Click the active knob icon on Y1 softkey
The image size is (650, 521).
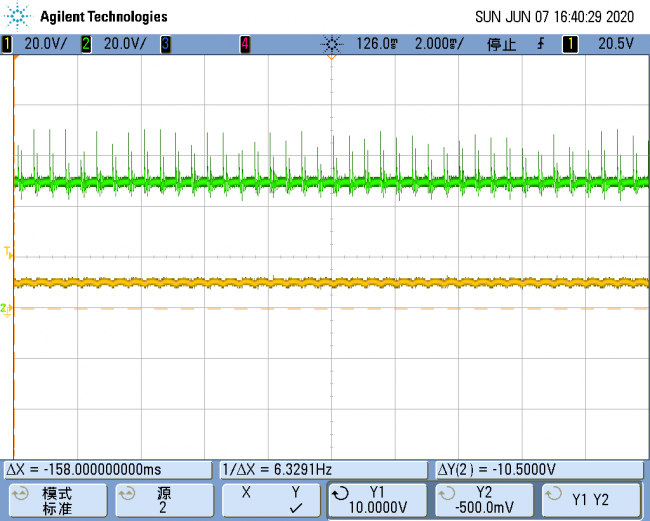click(x=341, y=494)
